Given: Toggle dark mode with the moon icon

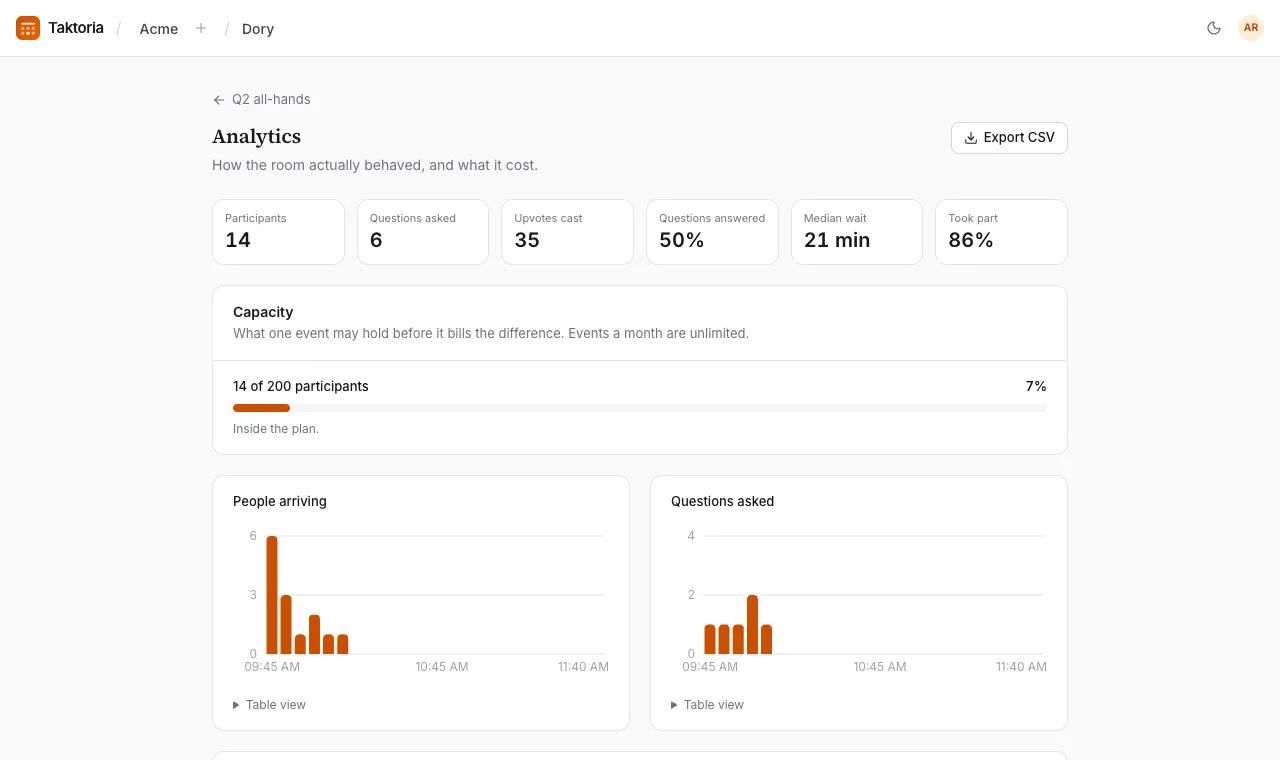Looking at the screenshot, I should tap(1214, 28).
